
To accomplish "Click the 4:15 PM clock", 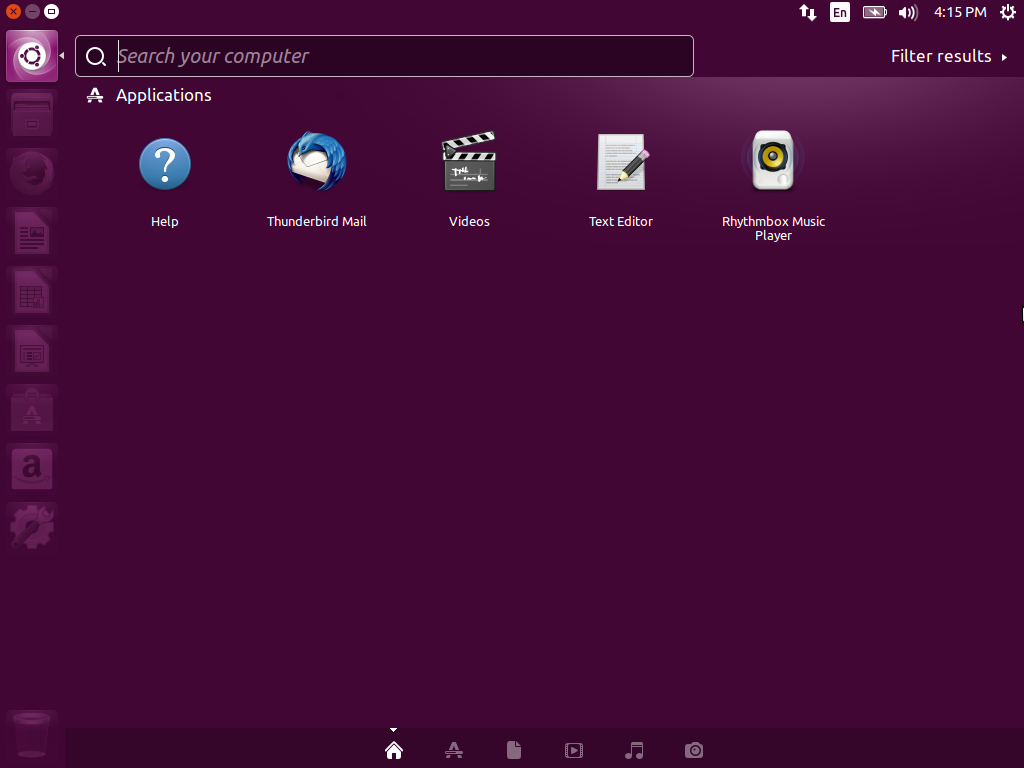I will [x=960, y=12].
